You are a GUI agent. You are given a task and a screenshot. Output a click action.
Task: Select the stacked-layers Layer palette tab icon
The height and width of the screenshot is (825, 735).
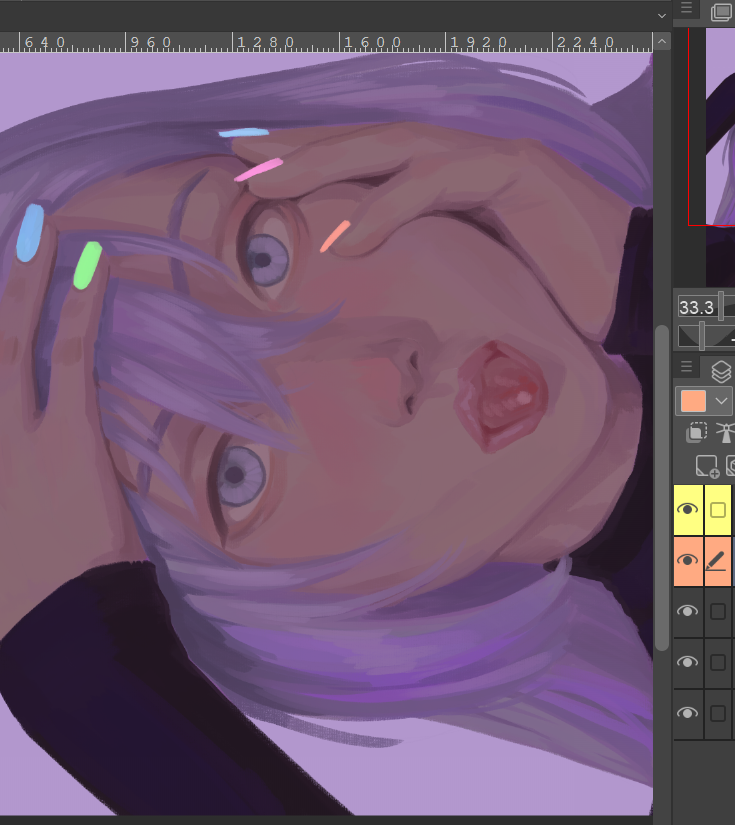721,371
